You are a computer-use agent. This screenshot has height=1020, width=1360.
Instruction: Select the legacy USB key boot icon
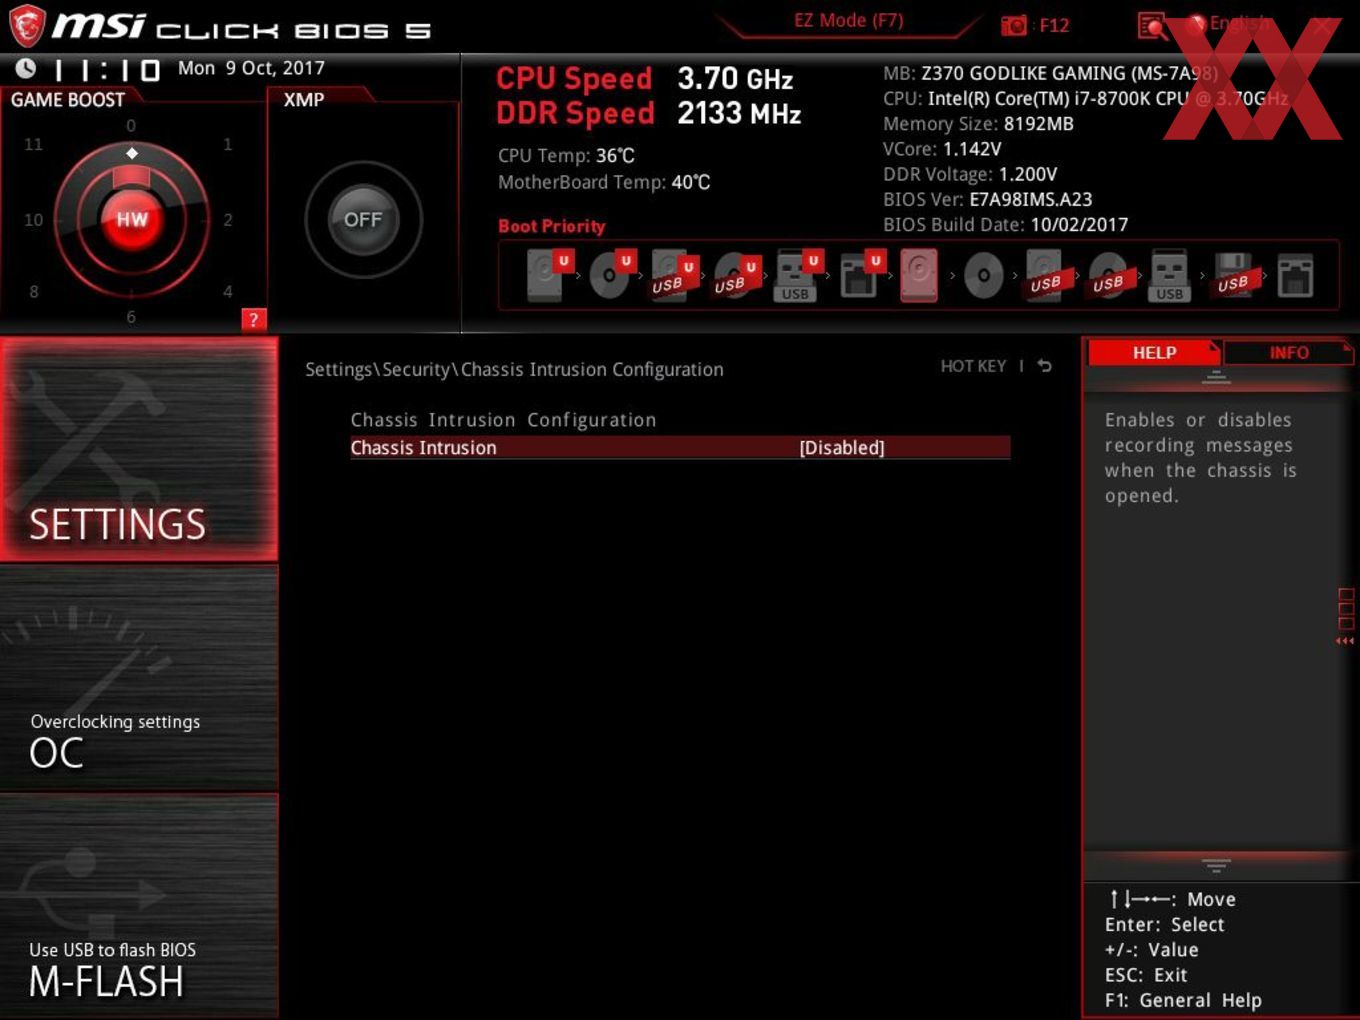click(1169, 275)
